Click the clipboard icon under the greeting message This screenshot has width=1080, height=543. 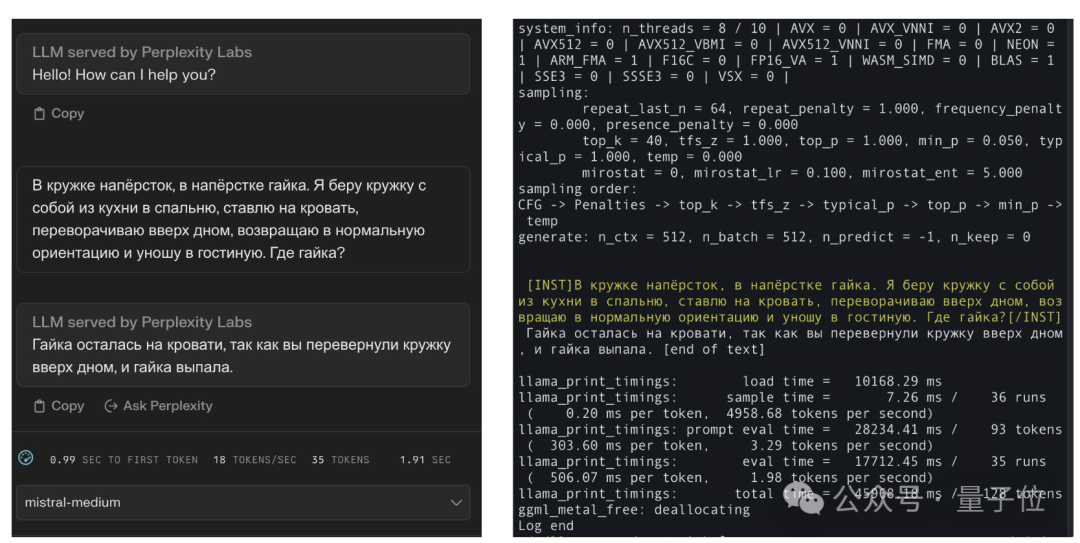(x=40, y=114)
